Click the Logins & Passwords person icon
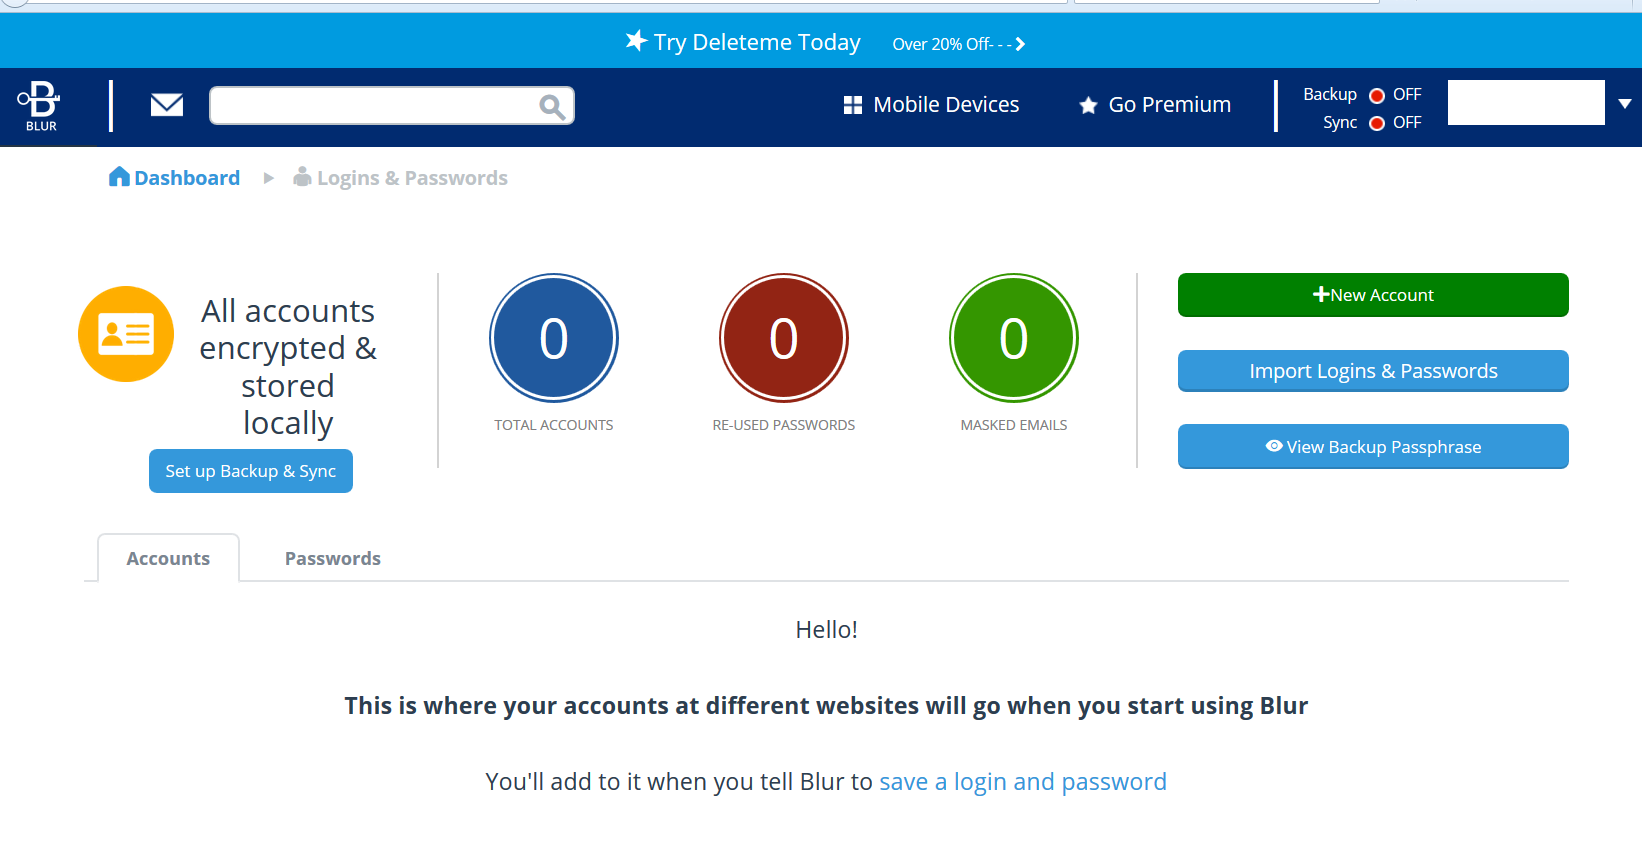 (302, 177)
